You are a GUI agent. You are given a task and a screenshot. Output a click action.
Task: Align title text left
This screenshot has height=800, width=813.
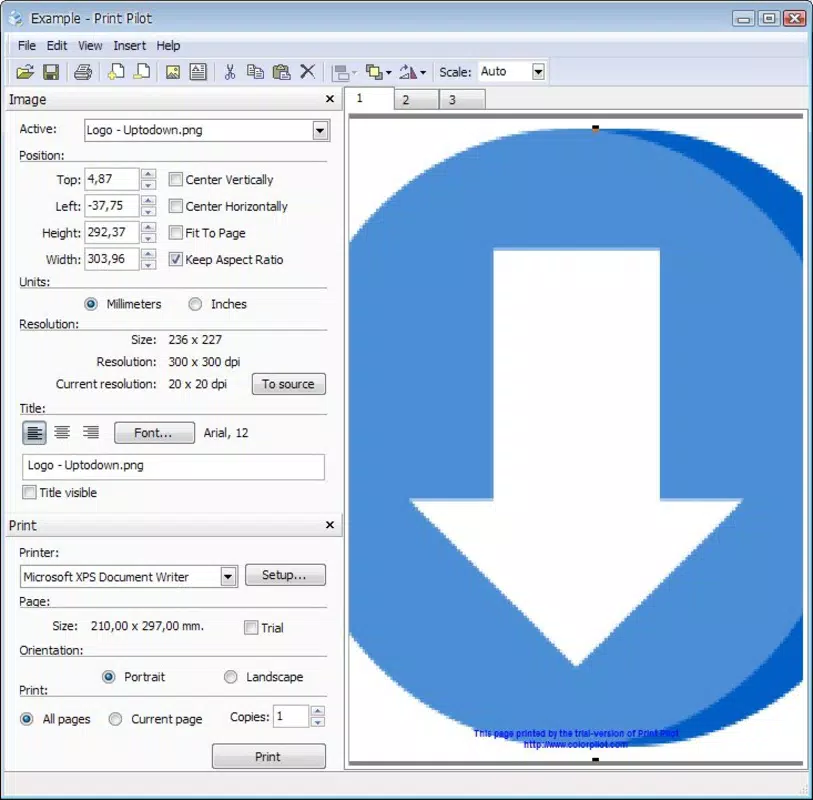click(x=34, y=432)
